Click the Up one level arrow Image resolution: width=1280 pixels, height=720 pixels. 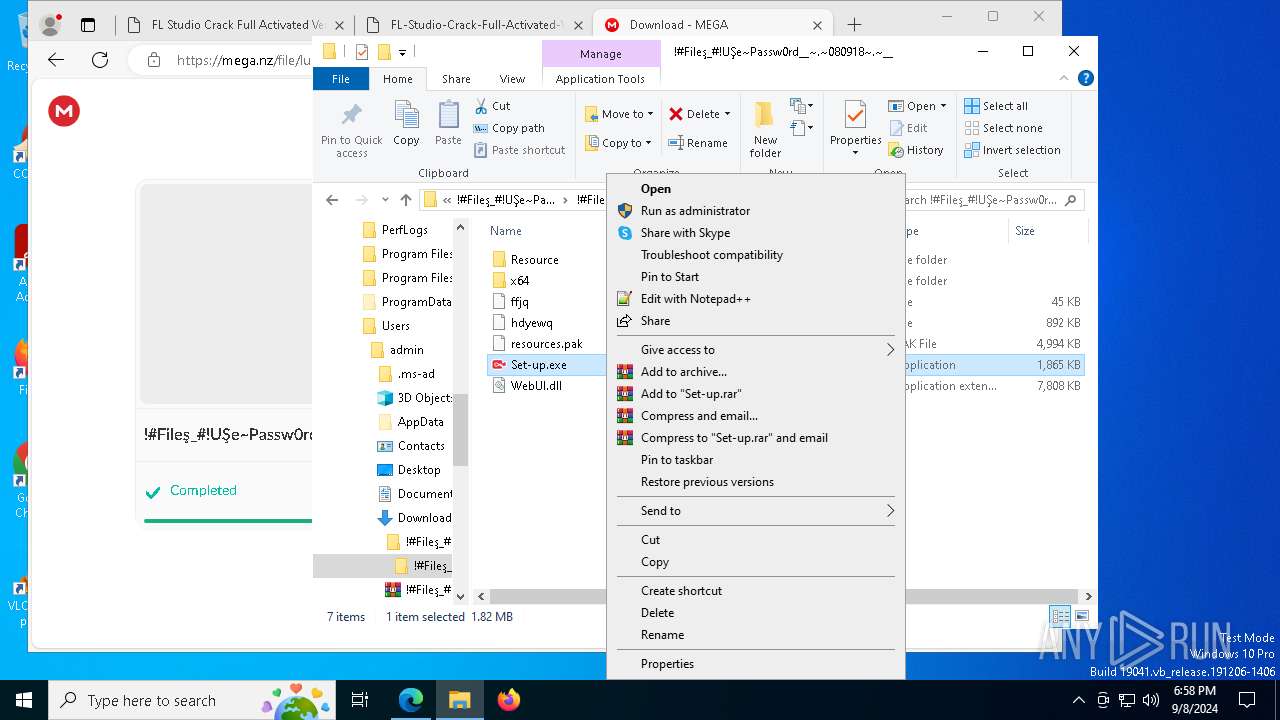click(x=405, y=200)
